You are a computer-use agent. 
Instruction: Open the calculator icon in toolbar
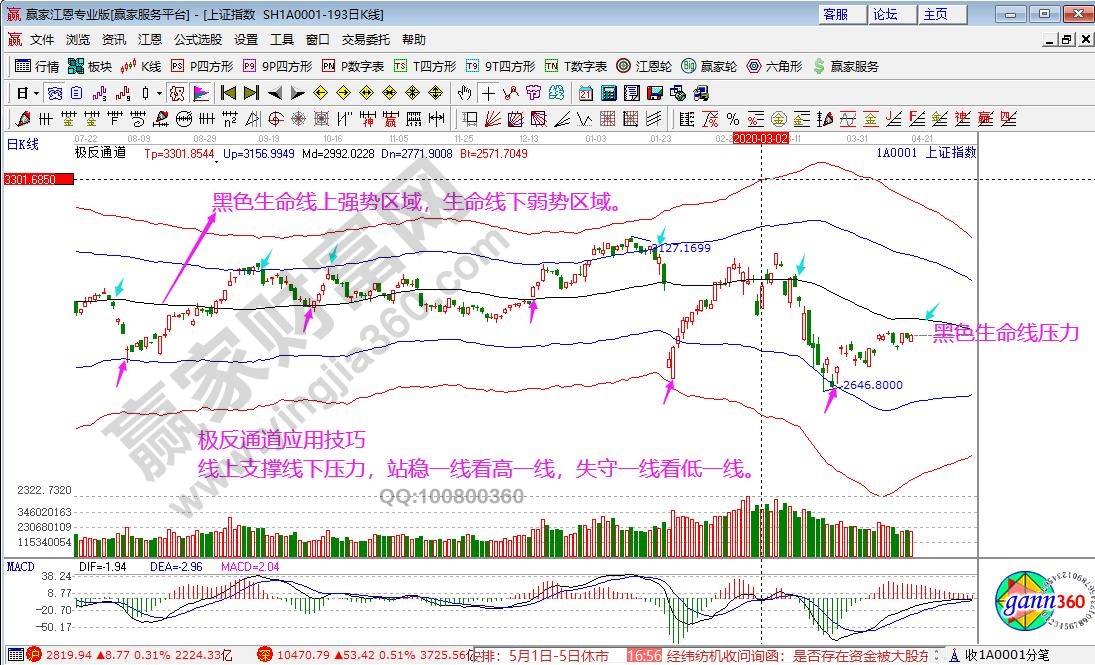point(608,93)
